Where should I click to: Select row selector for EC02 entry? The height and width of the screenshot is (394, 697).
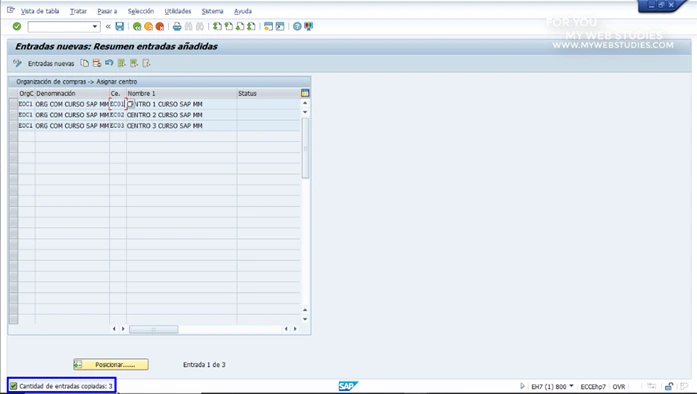tap(13, 115)
